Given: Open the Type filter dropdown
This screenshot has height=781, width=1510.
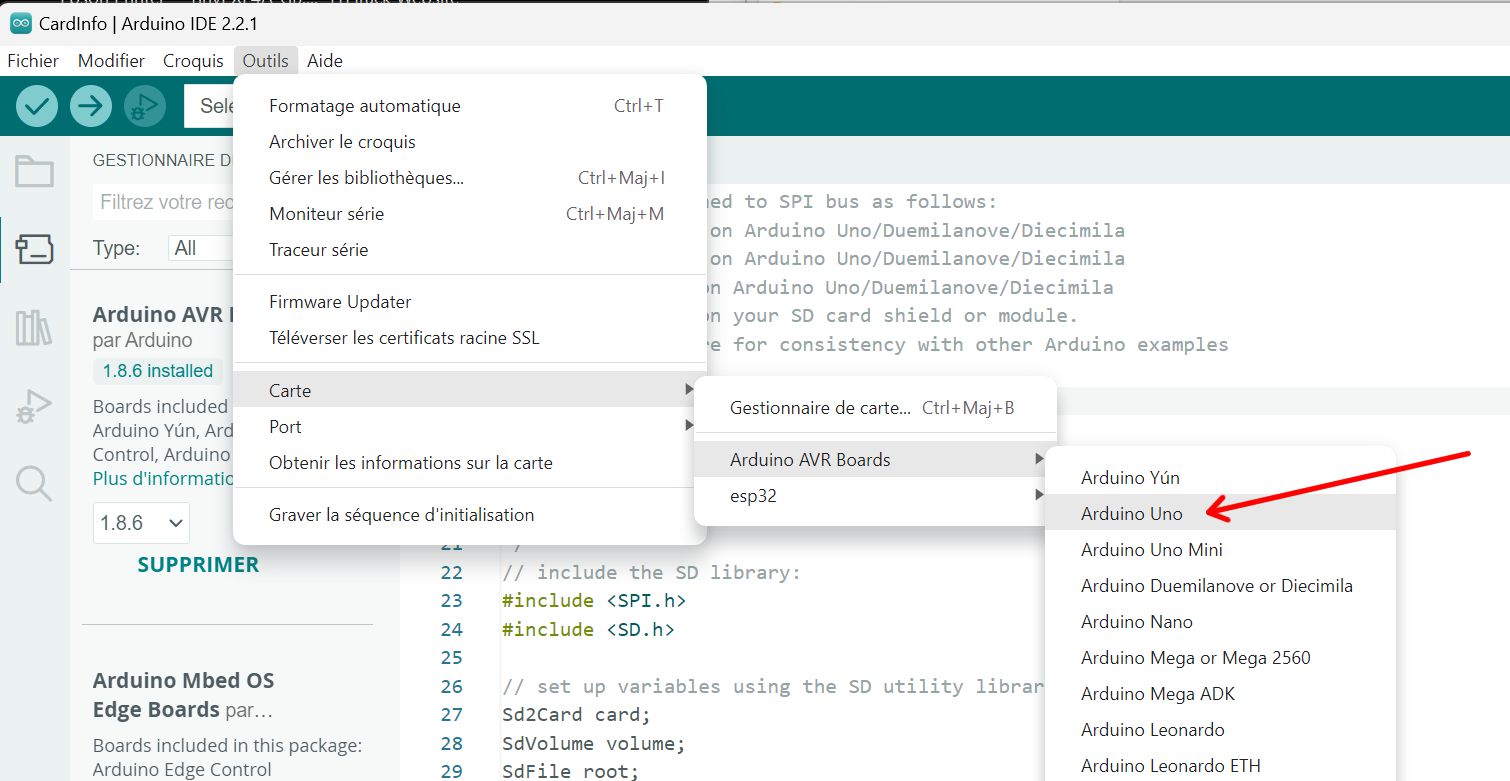Looking at the screenshot, I should pyautogui.click(x=199, y=248).
